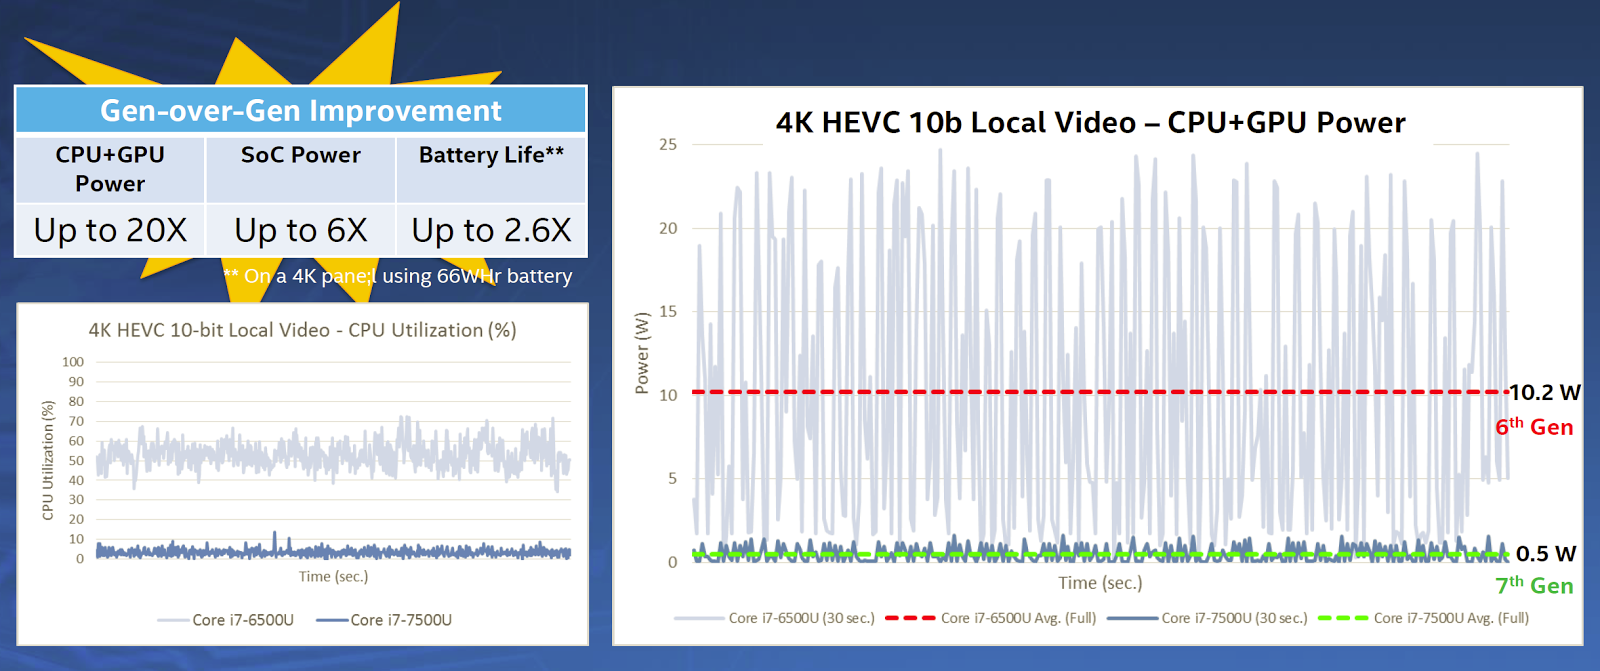Click the '20' tick on the power axis
The width and height of the screenshot is (1600, 671).
coord(668,228)
